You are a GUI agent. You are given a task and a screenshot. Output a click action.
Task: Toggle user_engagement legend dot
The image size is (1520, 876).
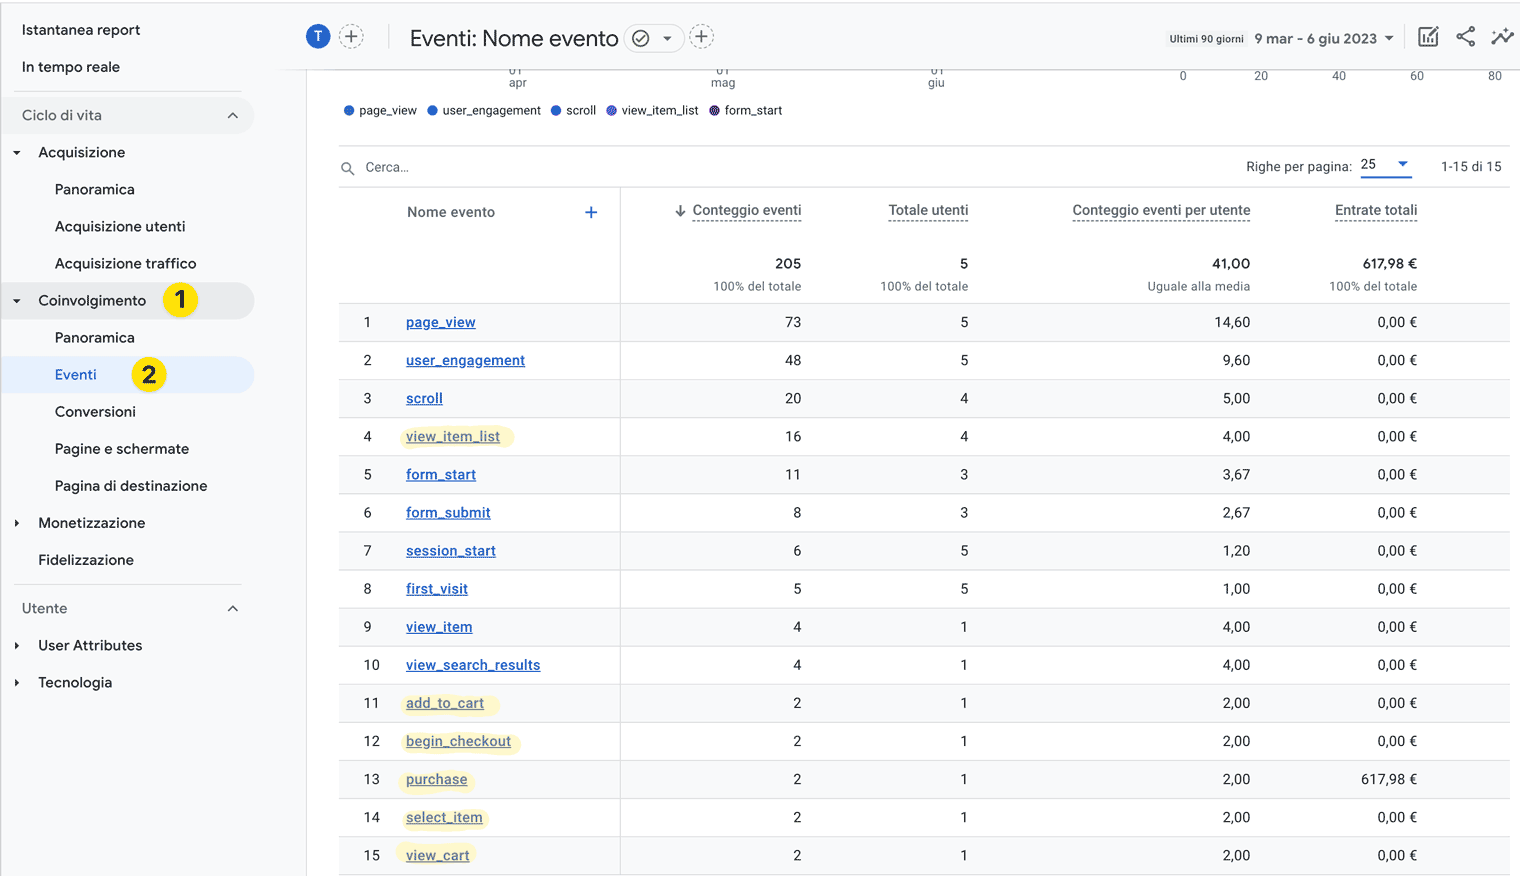pyautogui.click(x=433, y=111)
